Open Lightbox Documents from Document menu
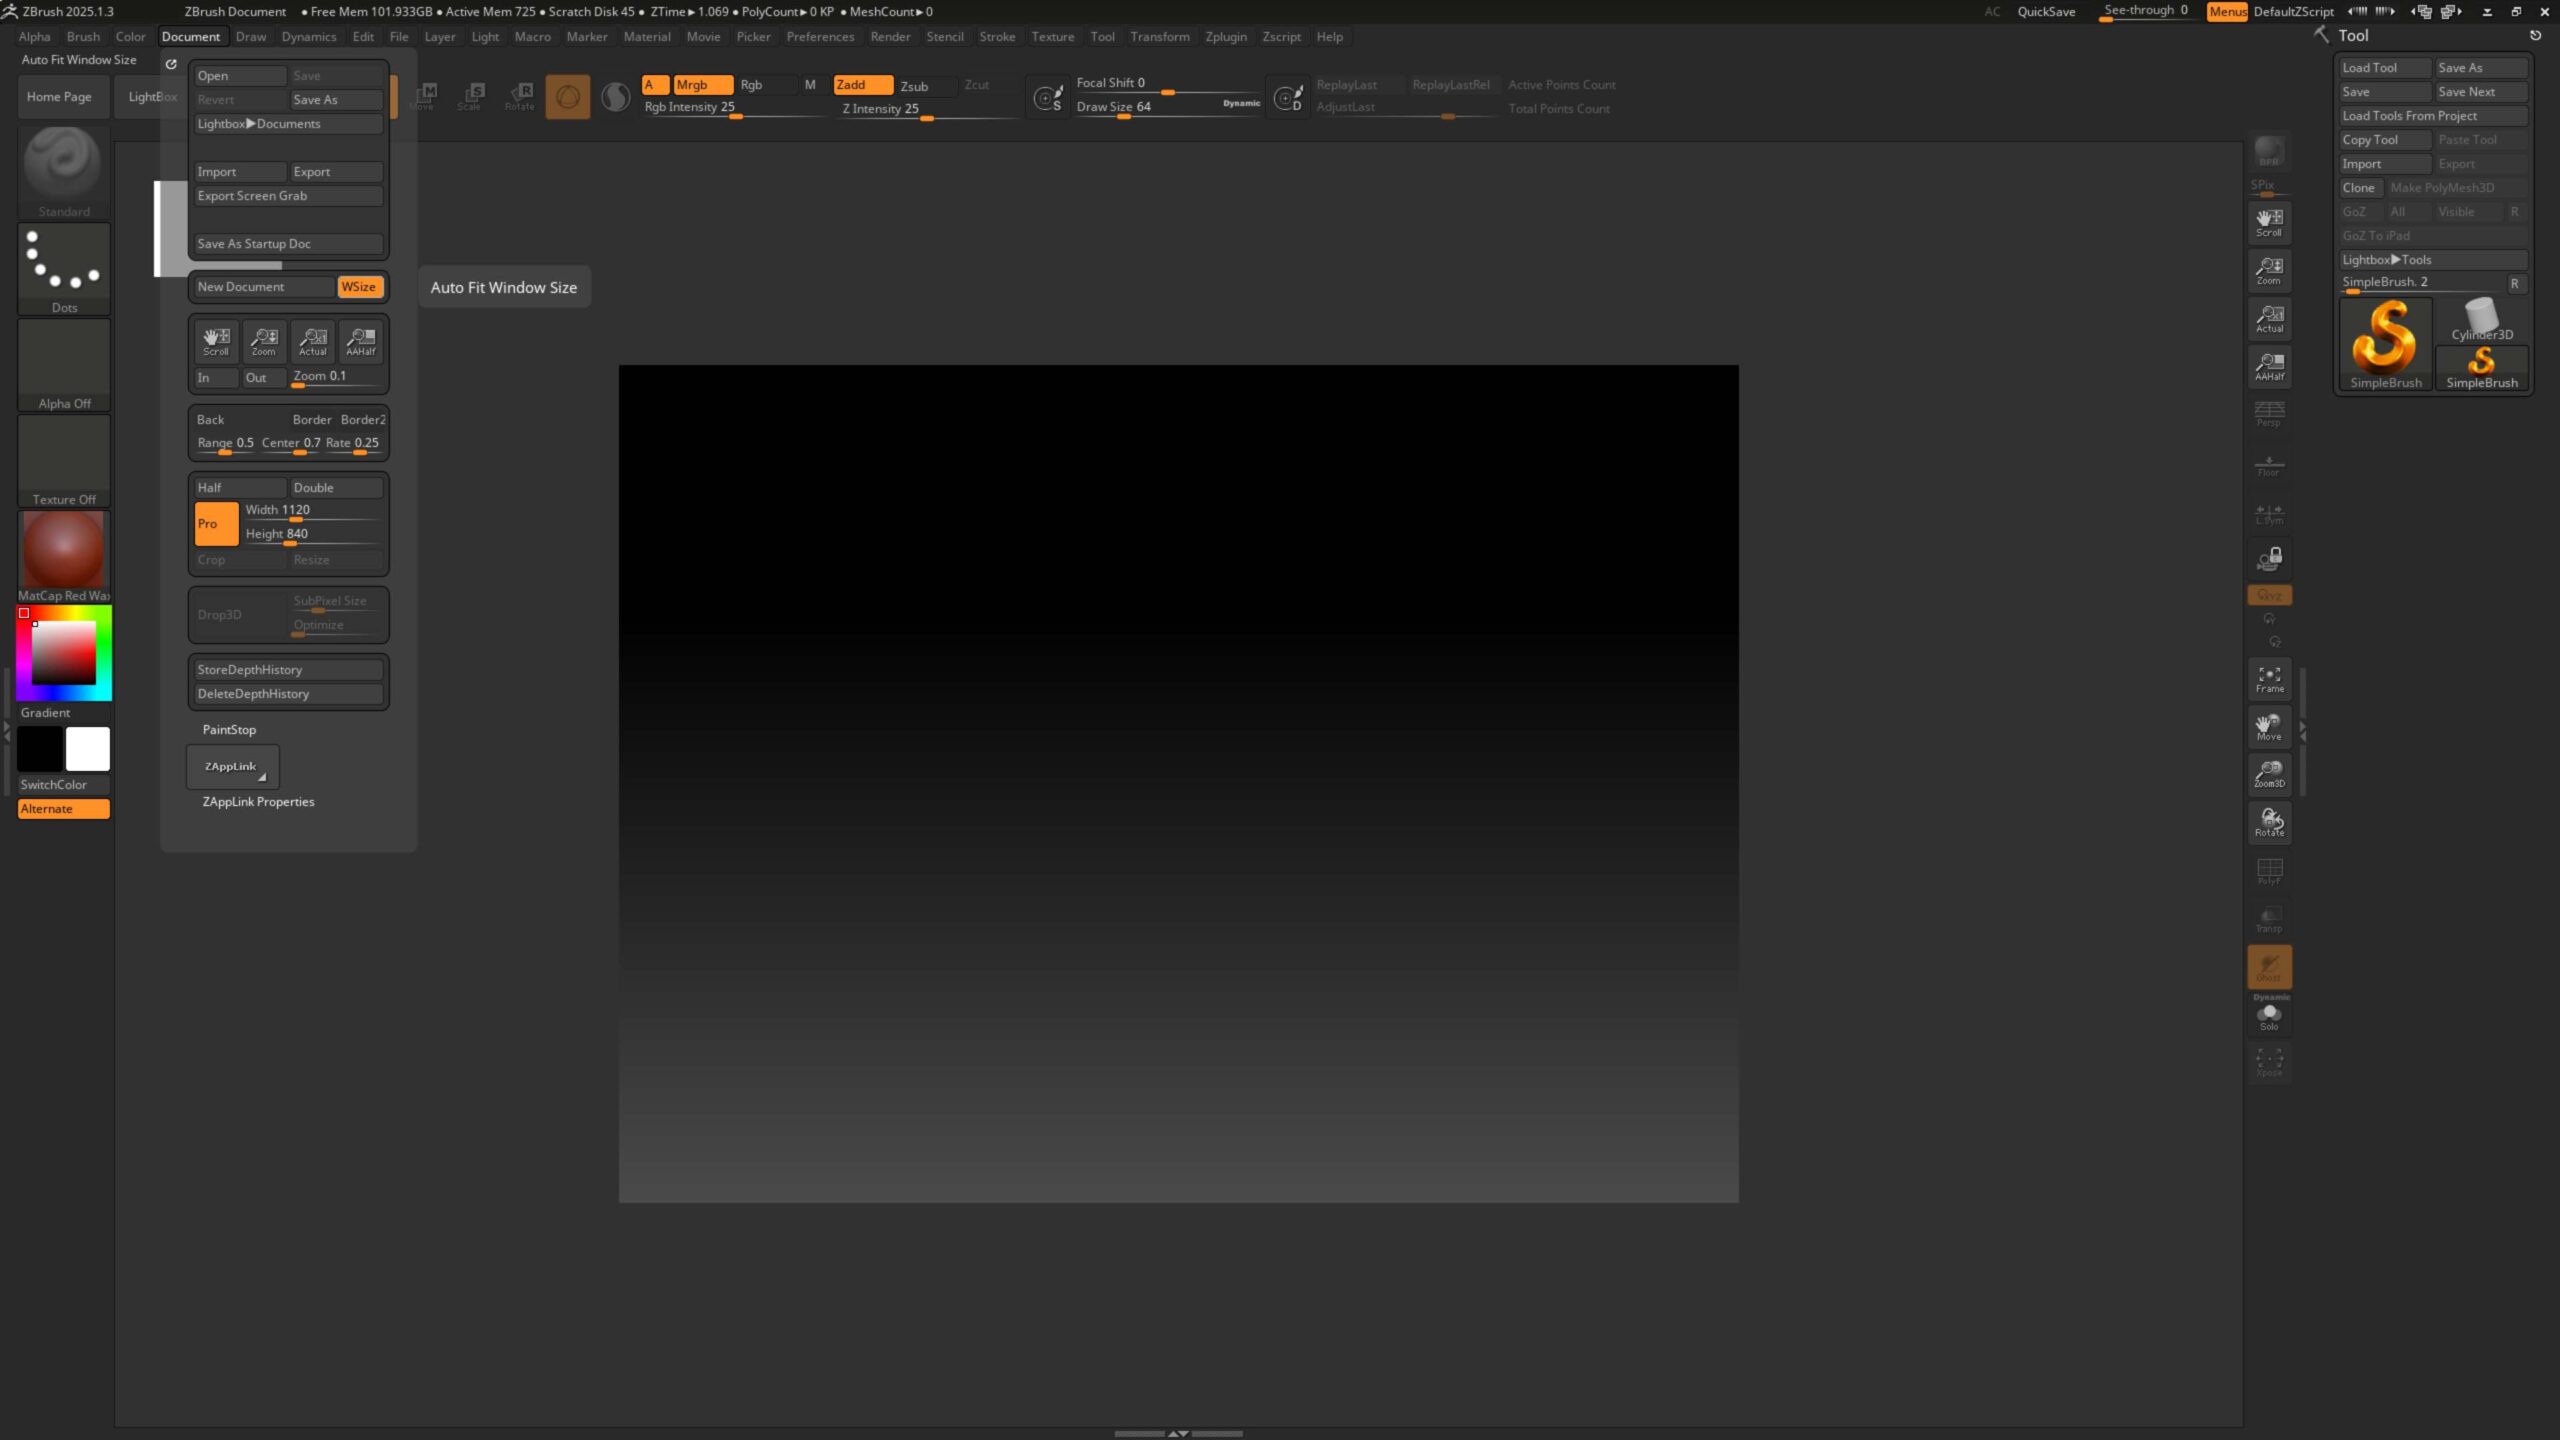The height and width of the screenshot is (1440, 2560). [x=288, y=124]
